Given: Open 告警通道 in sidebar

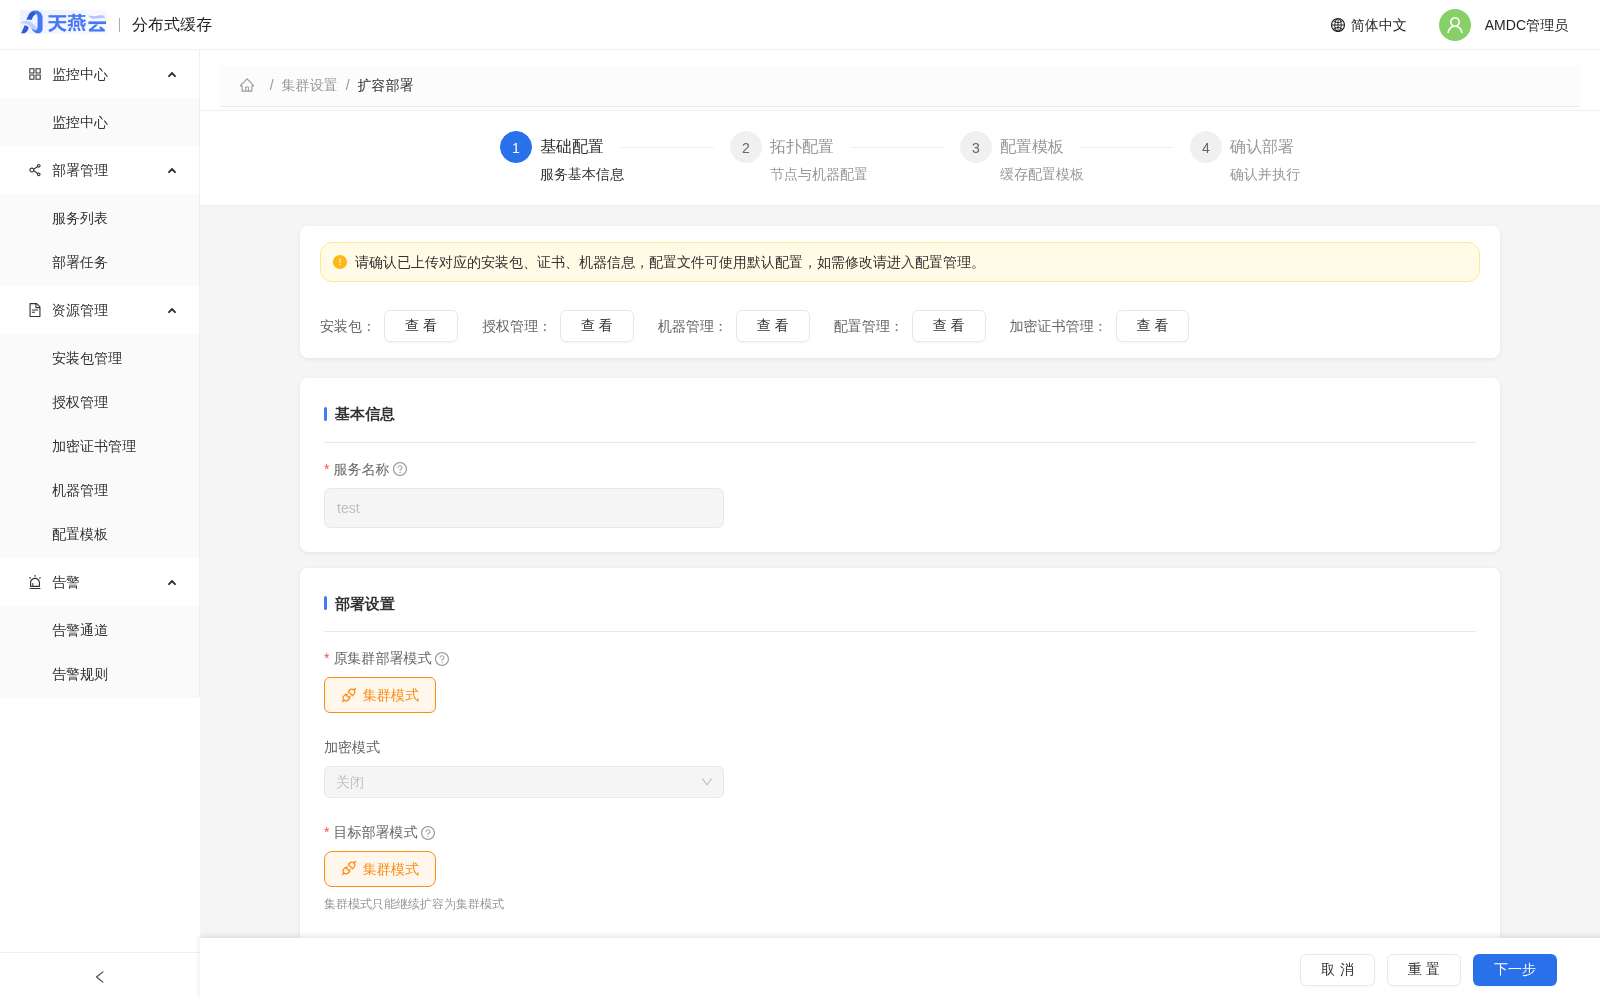Looking at the screenshot, I should point(100,630).
